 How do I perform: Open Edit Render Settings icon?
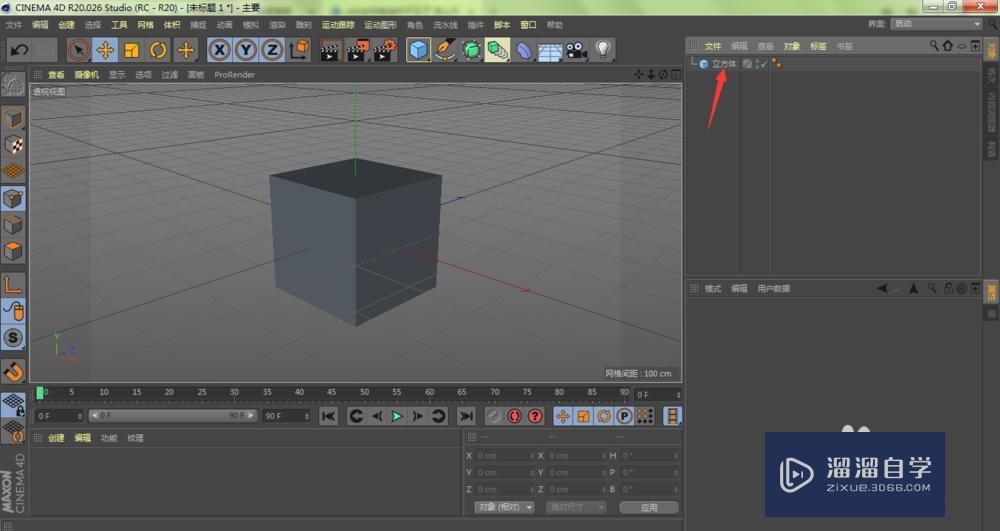[x=384, y=50]
